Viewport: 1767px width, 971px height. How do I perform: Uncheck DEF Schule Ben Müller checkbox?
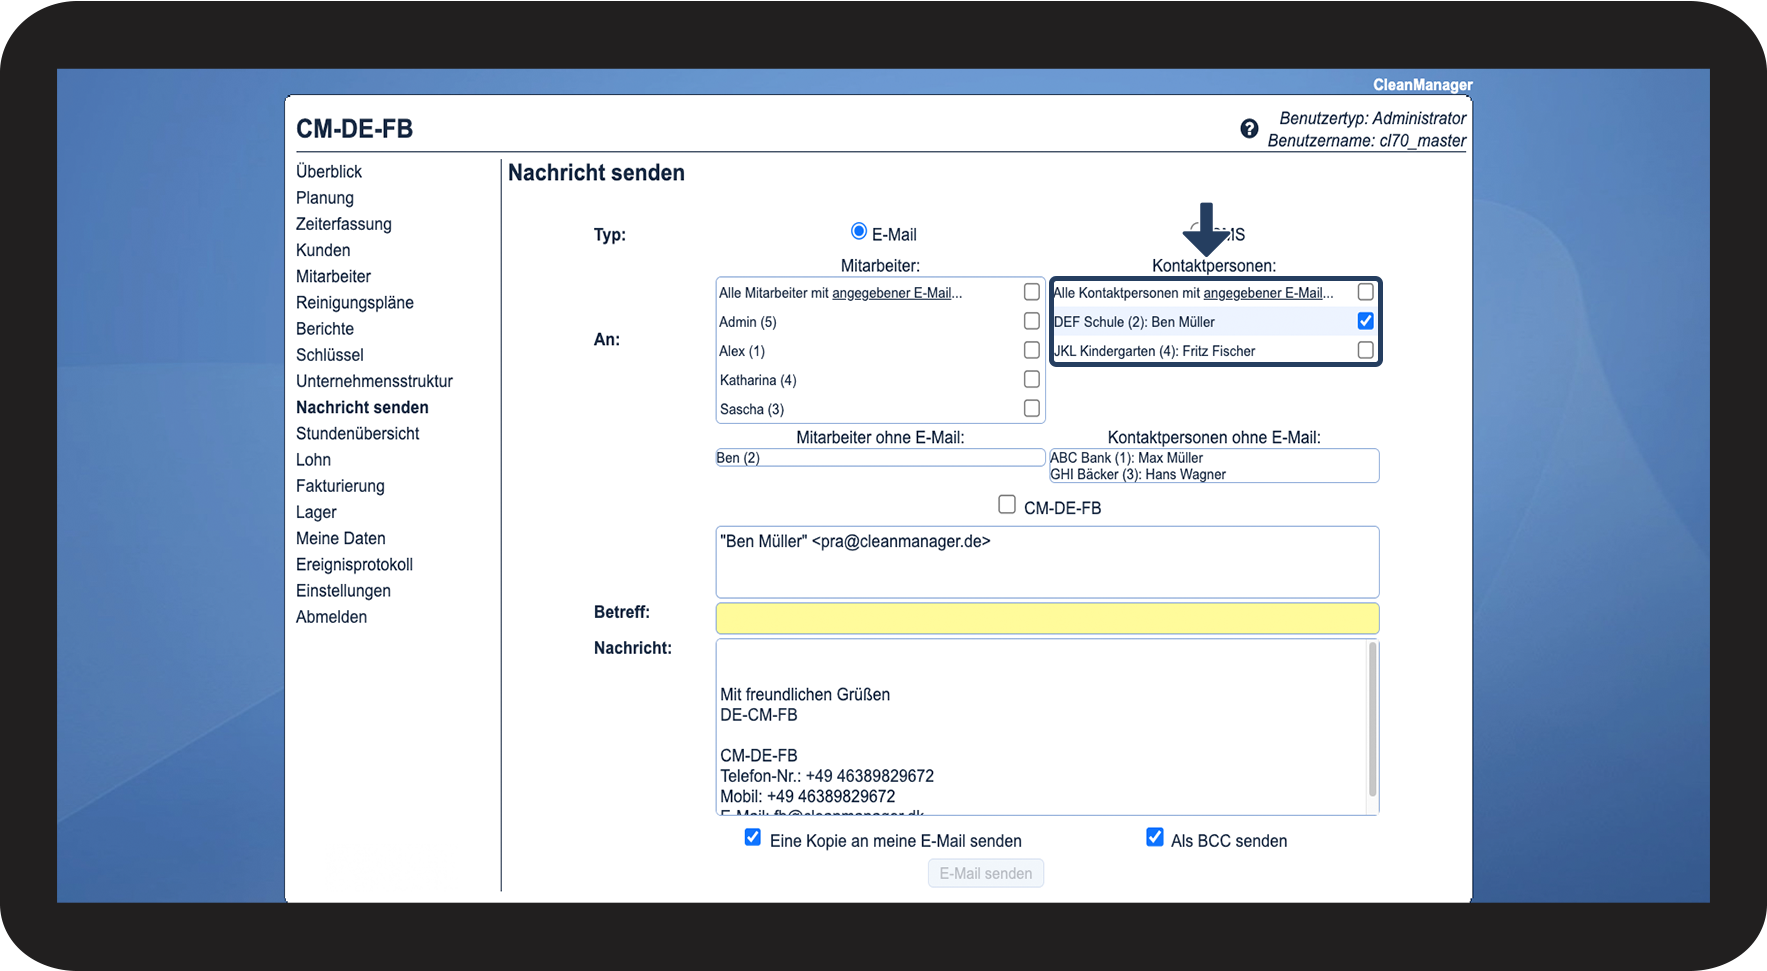pyautogui.click(x=1365, y=321)
